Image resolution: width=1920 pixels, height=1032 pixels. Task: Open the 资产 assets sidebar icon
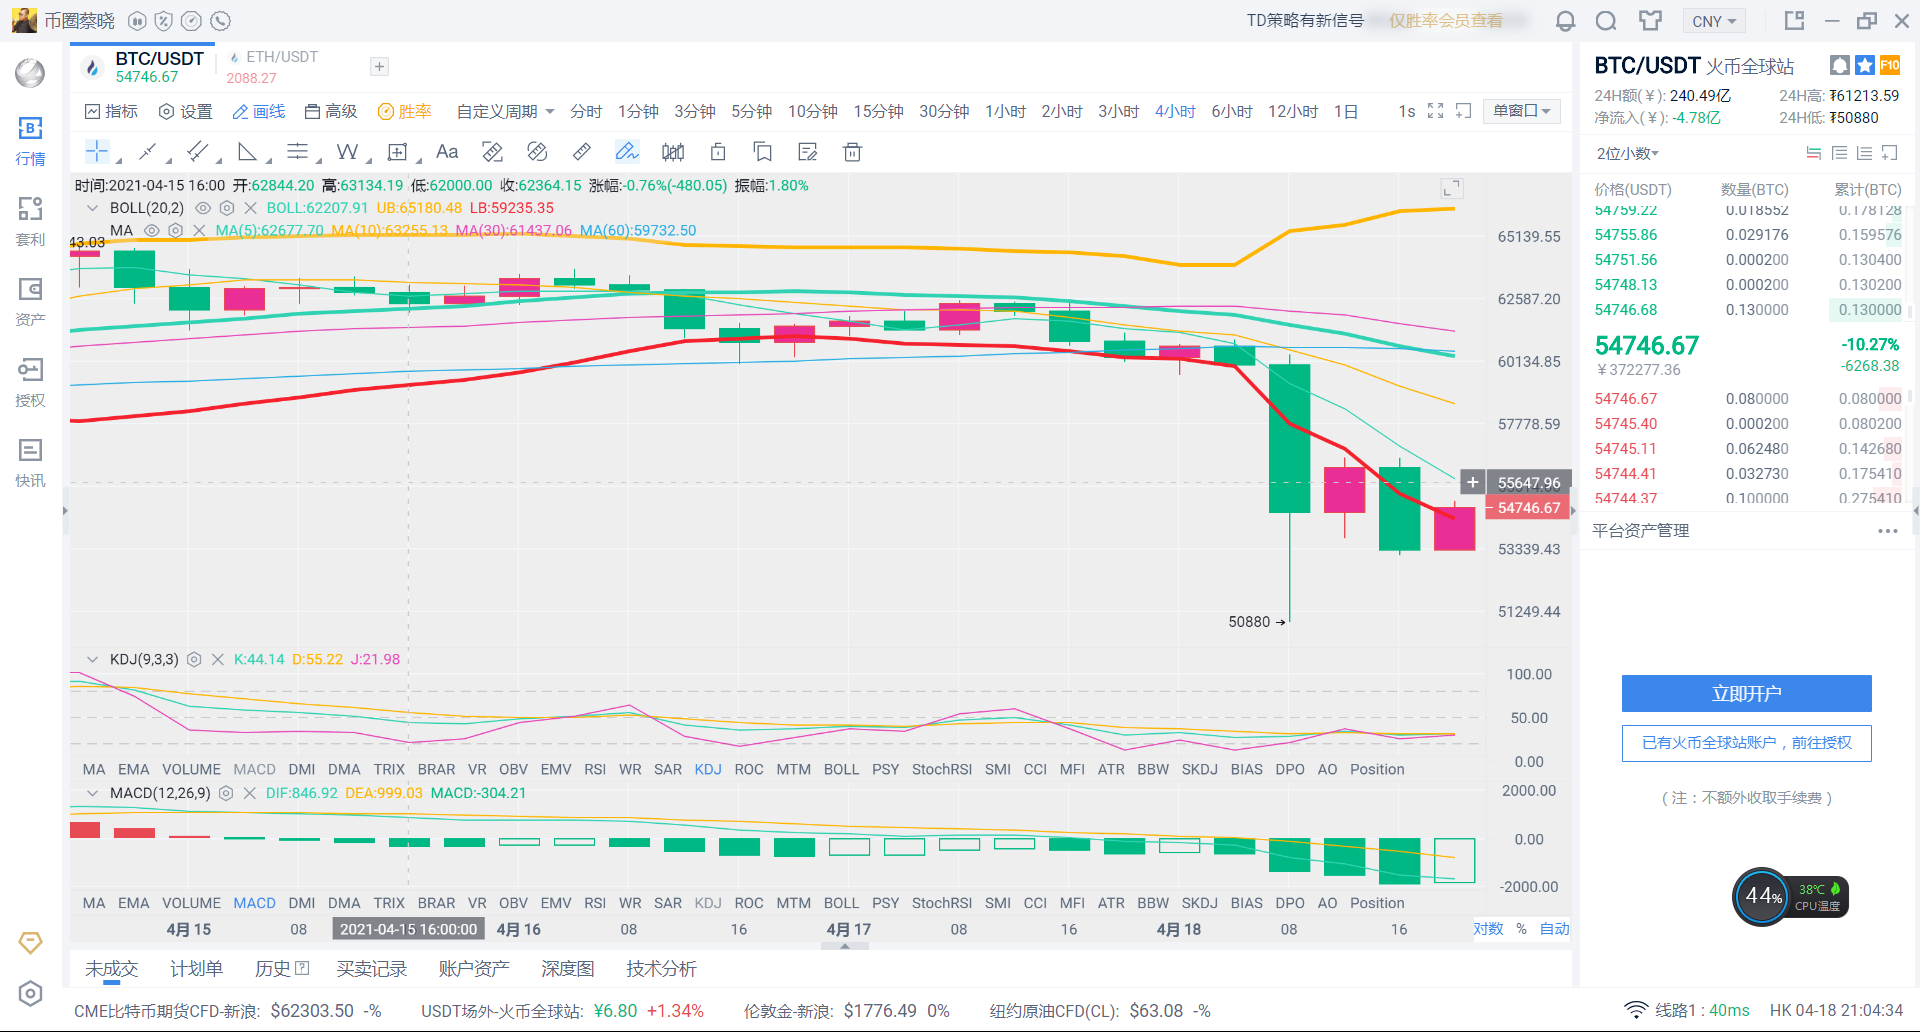pos(30,301)
